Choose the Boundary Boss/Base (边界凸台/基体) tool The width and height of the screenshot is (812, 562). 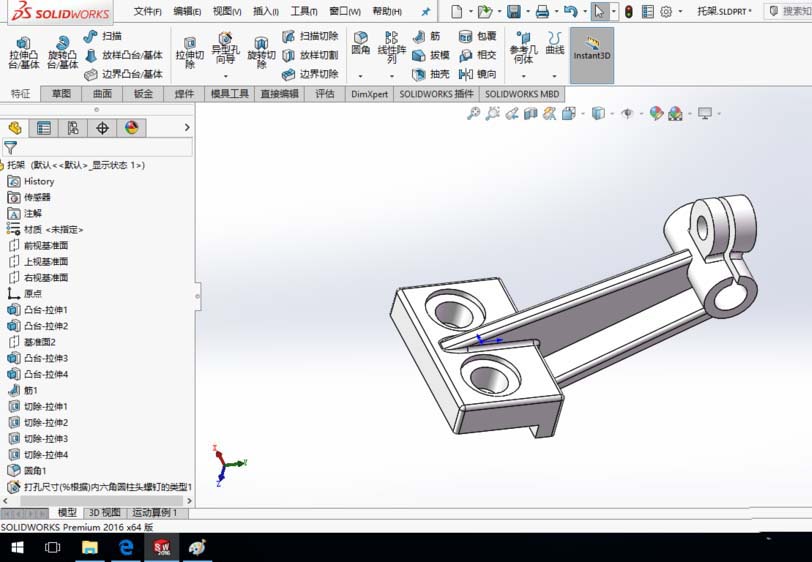[x=123, y=74]
